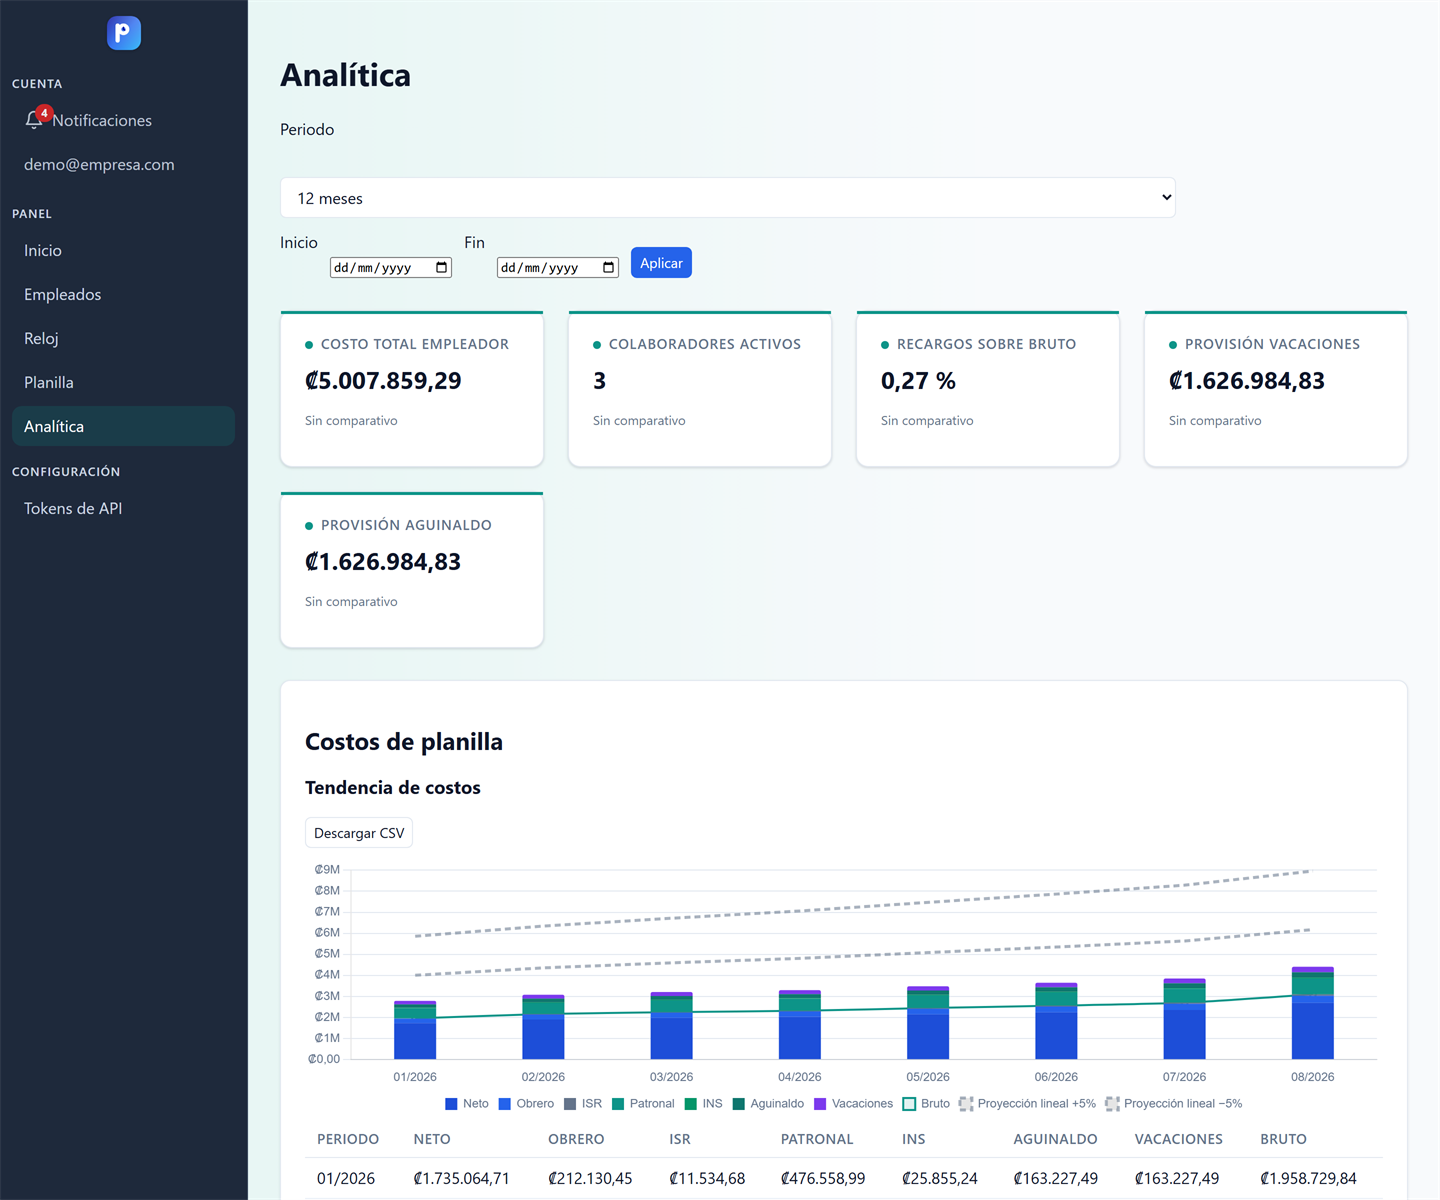Click the blue P app logo
The width and height of the screenshot is (1440, 1200).
coord(124,33)
